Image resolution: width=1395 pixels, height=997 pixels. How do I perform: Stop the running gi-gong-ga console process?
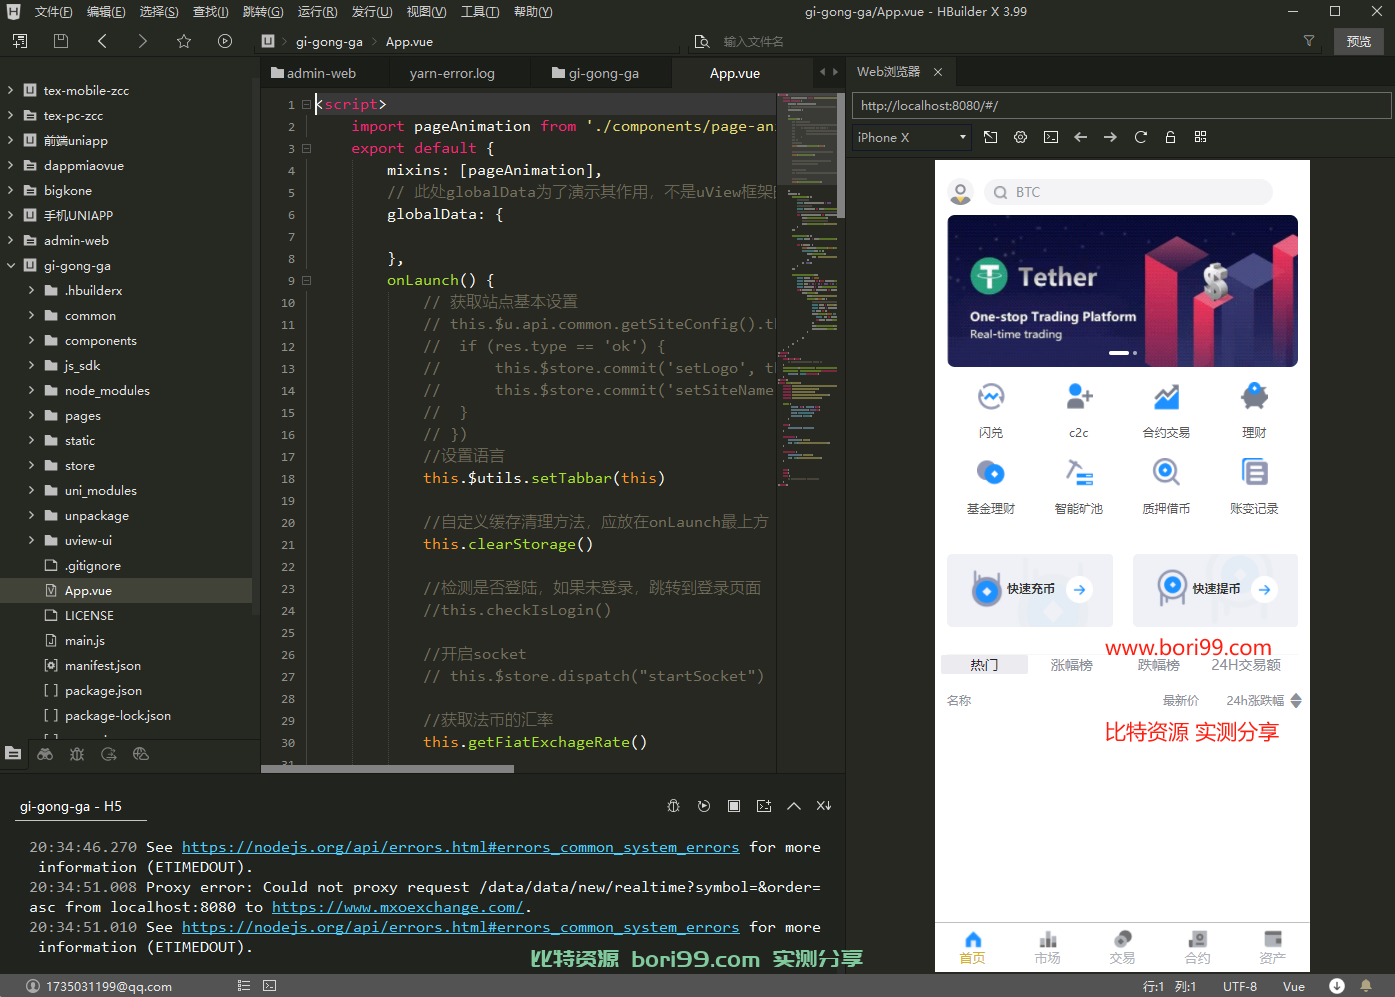tap(734, 806)
